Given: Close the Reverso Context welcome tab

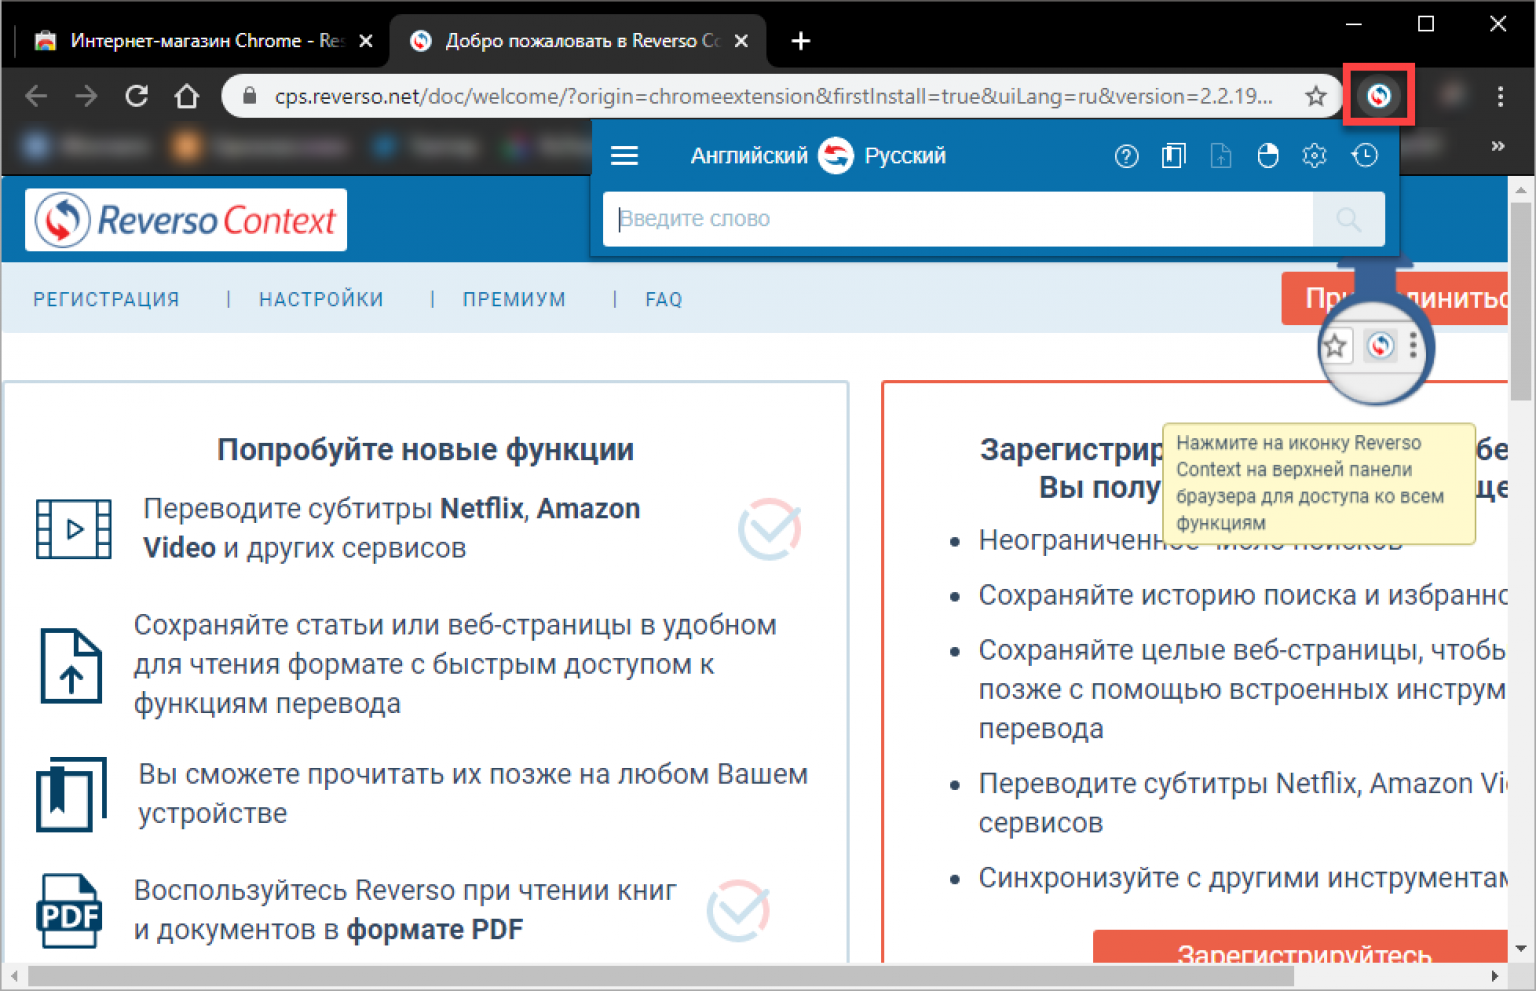Looking at the screenshot, I should coord(741,41).
